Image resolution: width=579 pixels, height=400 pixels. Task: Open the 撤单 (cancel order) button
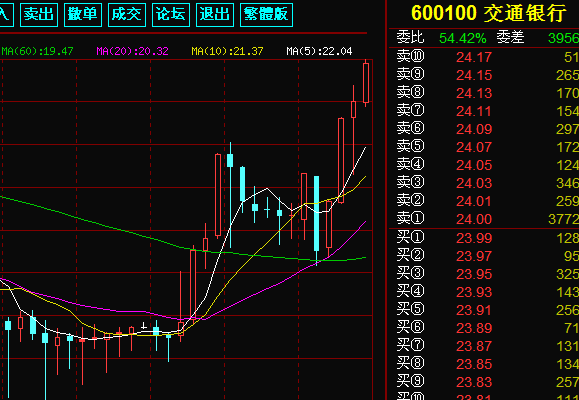pyautogui.click(x=83, y=15)
